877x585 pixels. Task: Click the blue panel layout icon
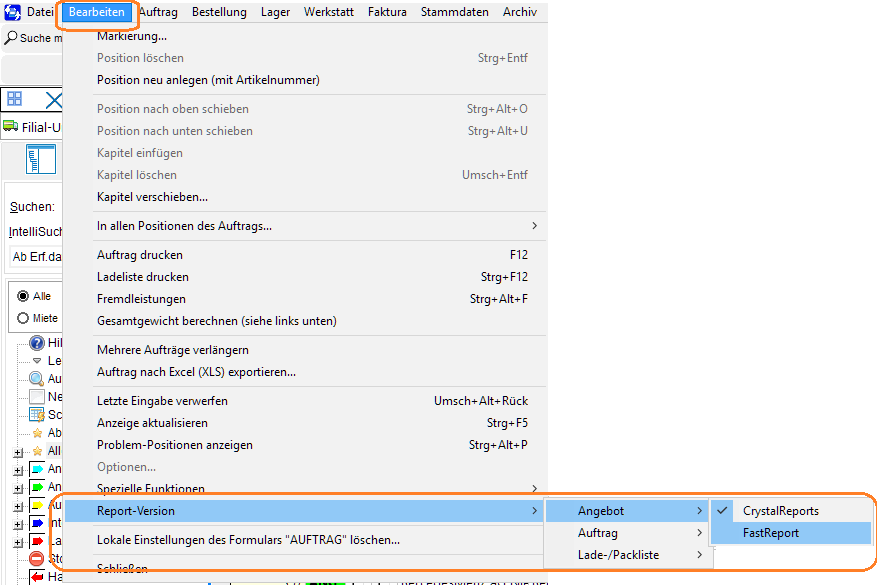[41, 159]
